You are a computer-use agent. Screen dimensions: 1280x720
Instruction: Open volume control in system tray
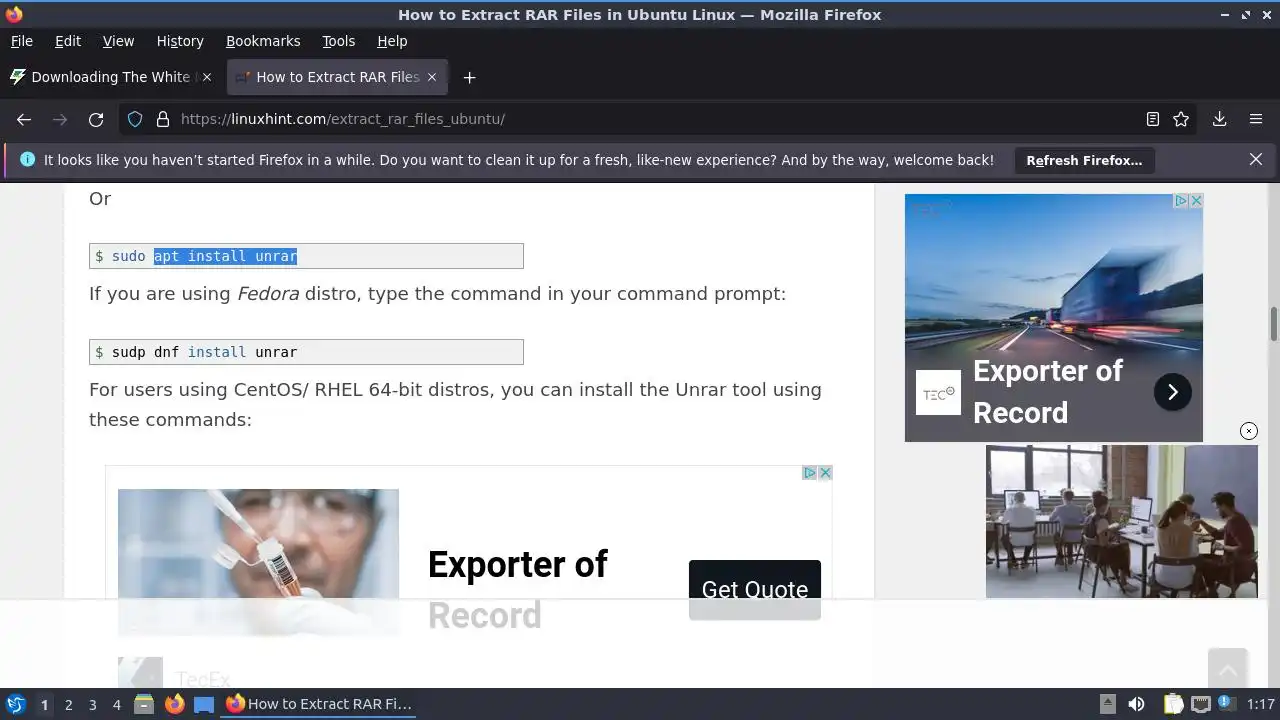(x=1136, y=704)
